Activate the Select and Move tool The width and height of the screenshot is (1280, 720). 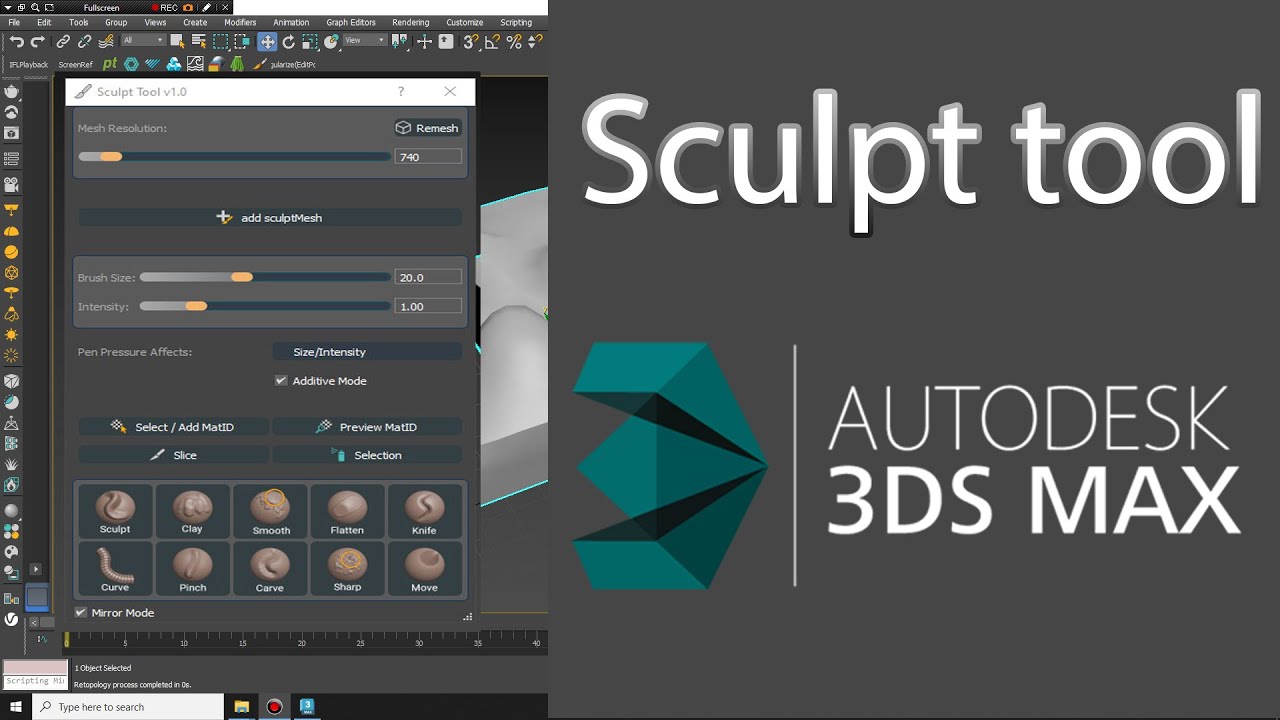pyautogui.click(x=267, y=42)
